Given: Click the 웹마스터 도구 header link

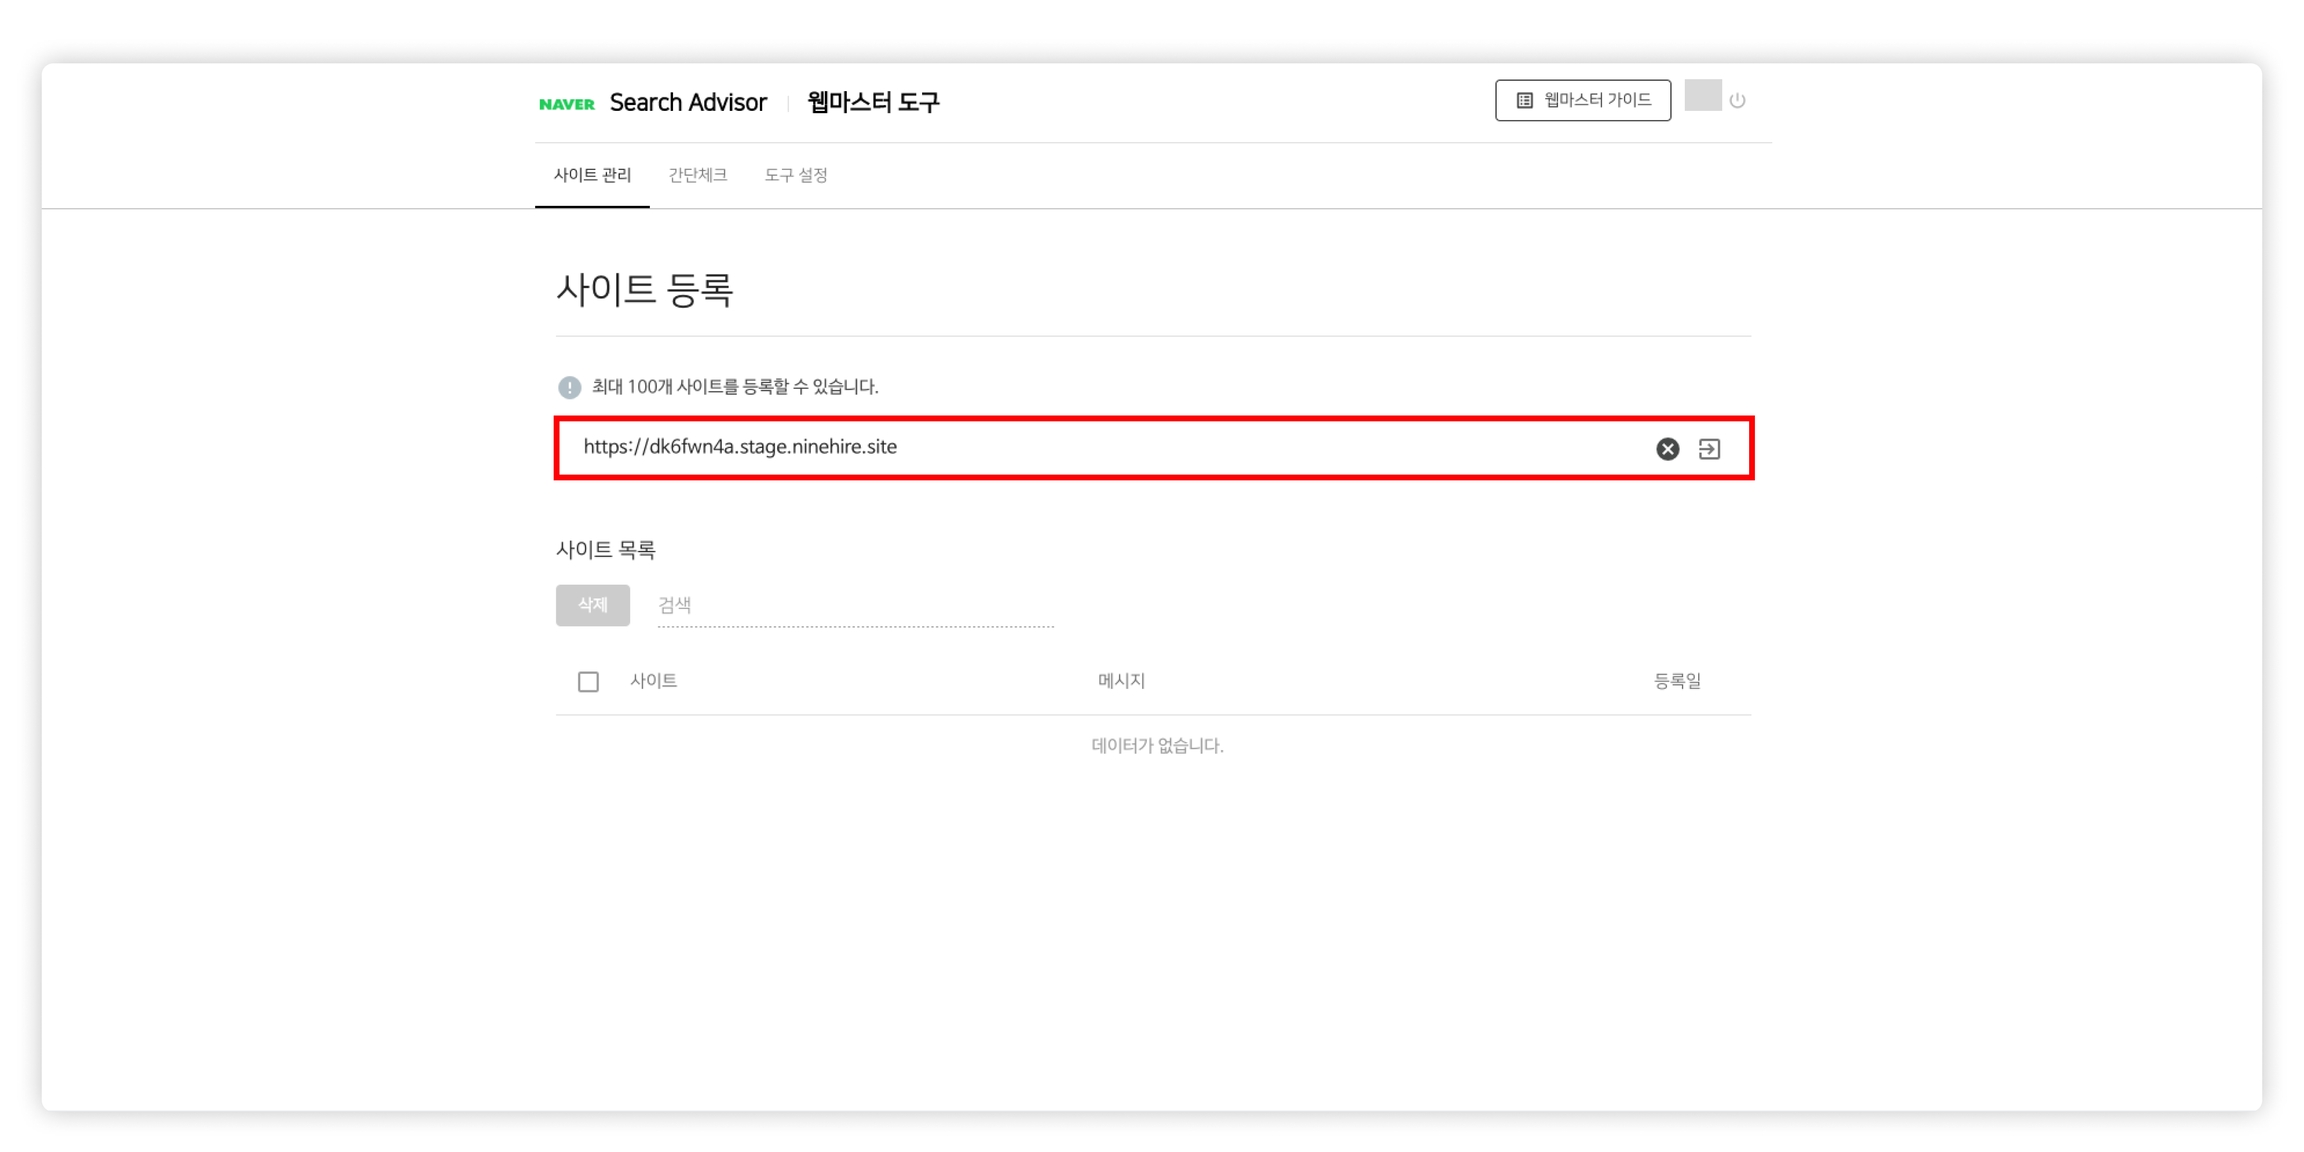Looking at the screenshot, I should click(x=873, y=102).
